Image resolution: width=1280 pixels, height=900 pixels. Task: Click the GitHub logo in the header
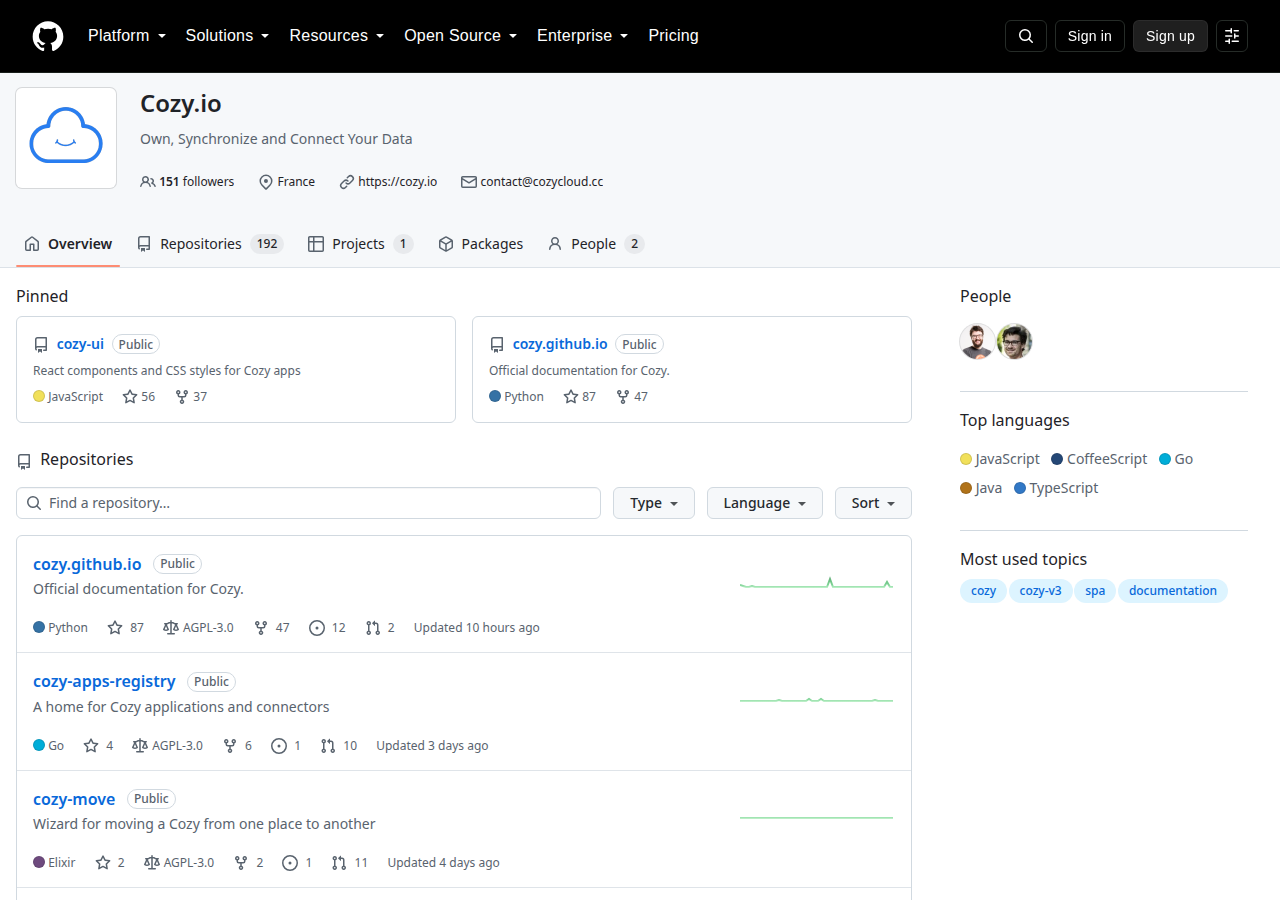click(x=48, y=36)
